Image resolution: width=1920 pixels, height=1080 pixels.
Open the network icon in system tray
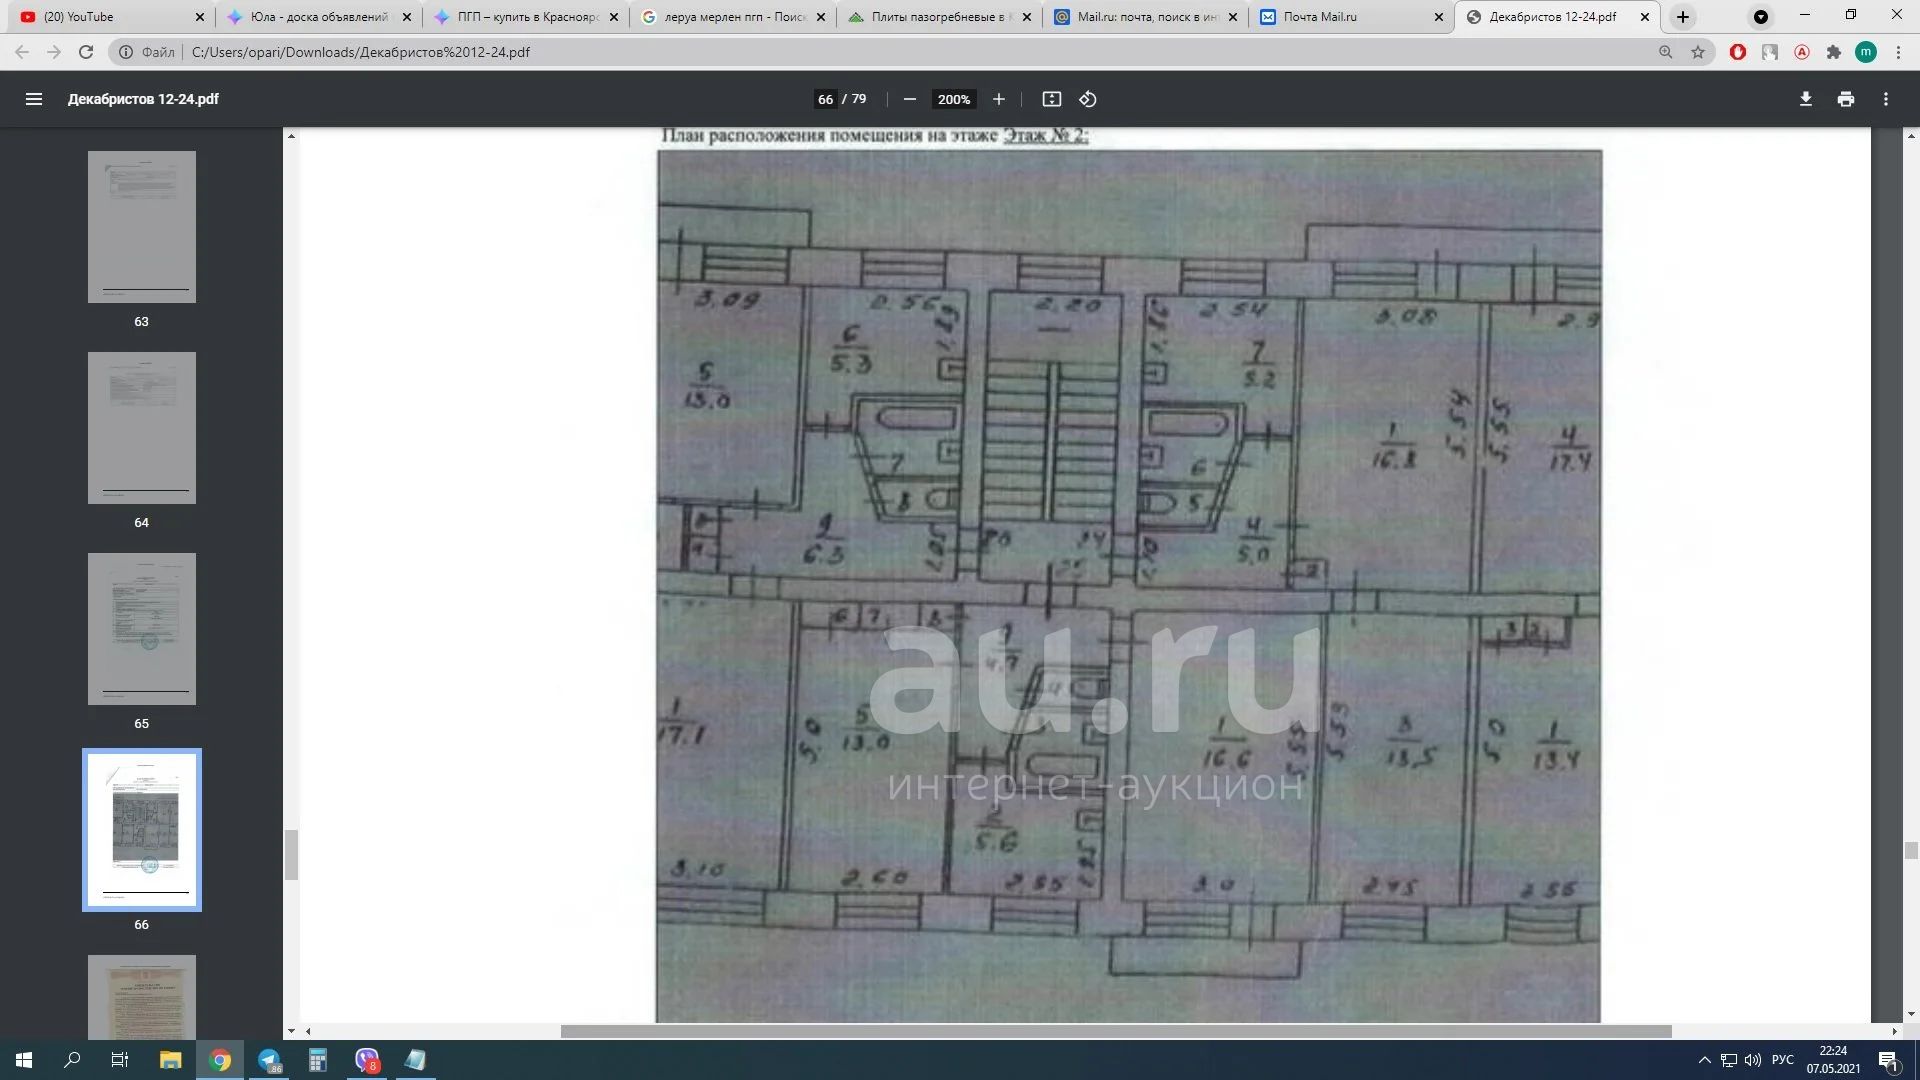(x=1728, y=1060)
